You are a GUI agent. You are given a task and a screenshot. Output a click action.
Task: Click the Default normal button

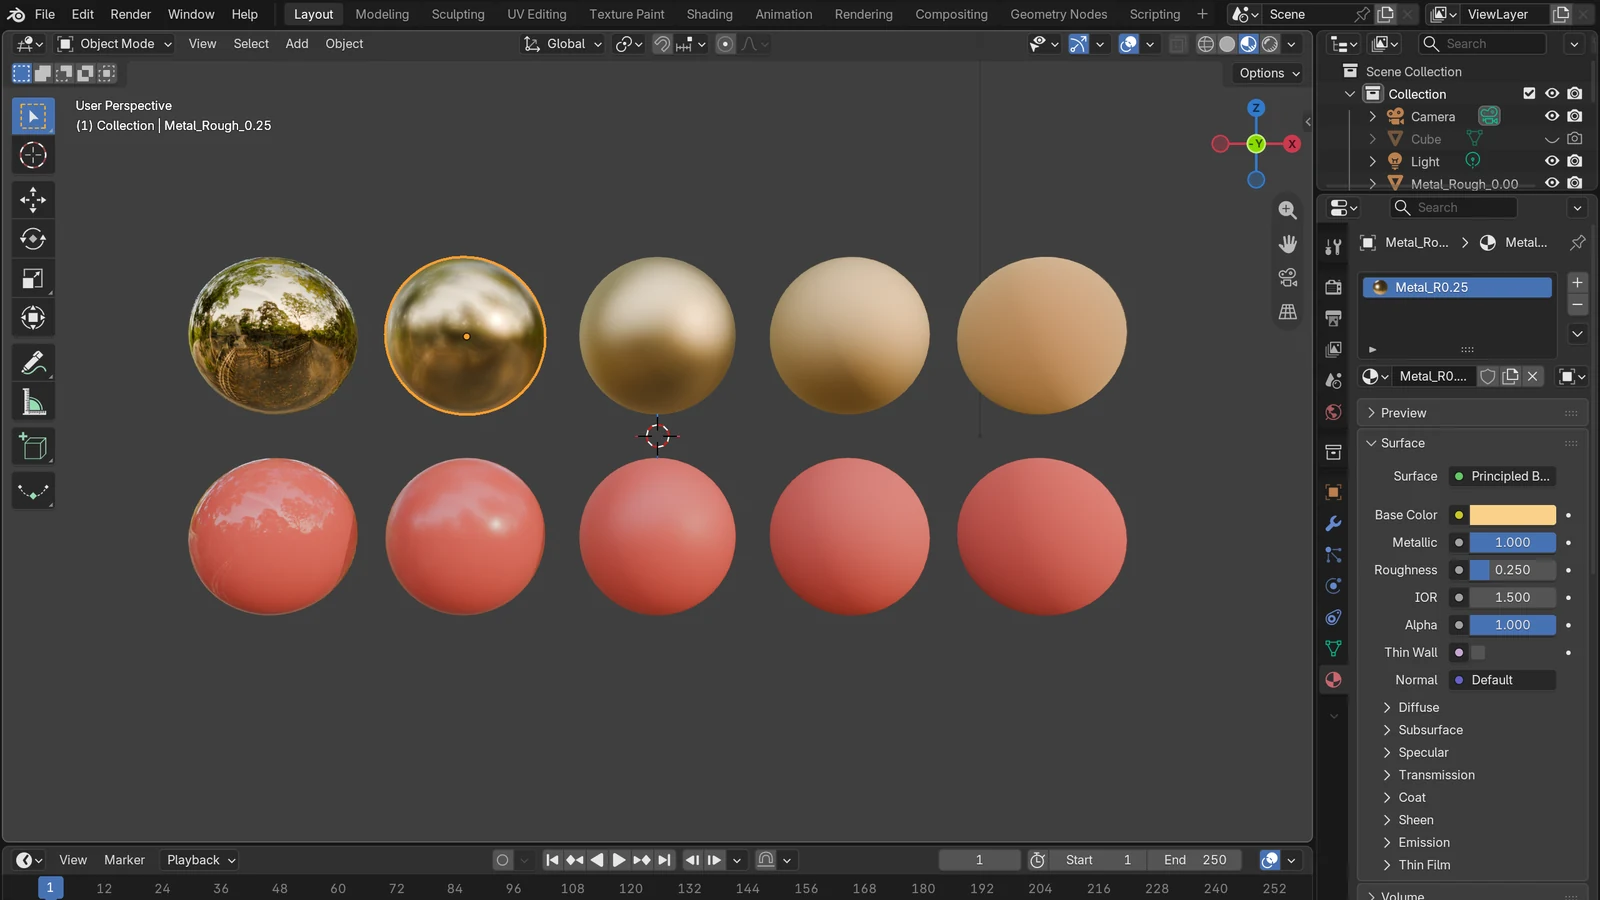tap(1502, 680)
